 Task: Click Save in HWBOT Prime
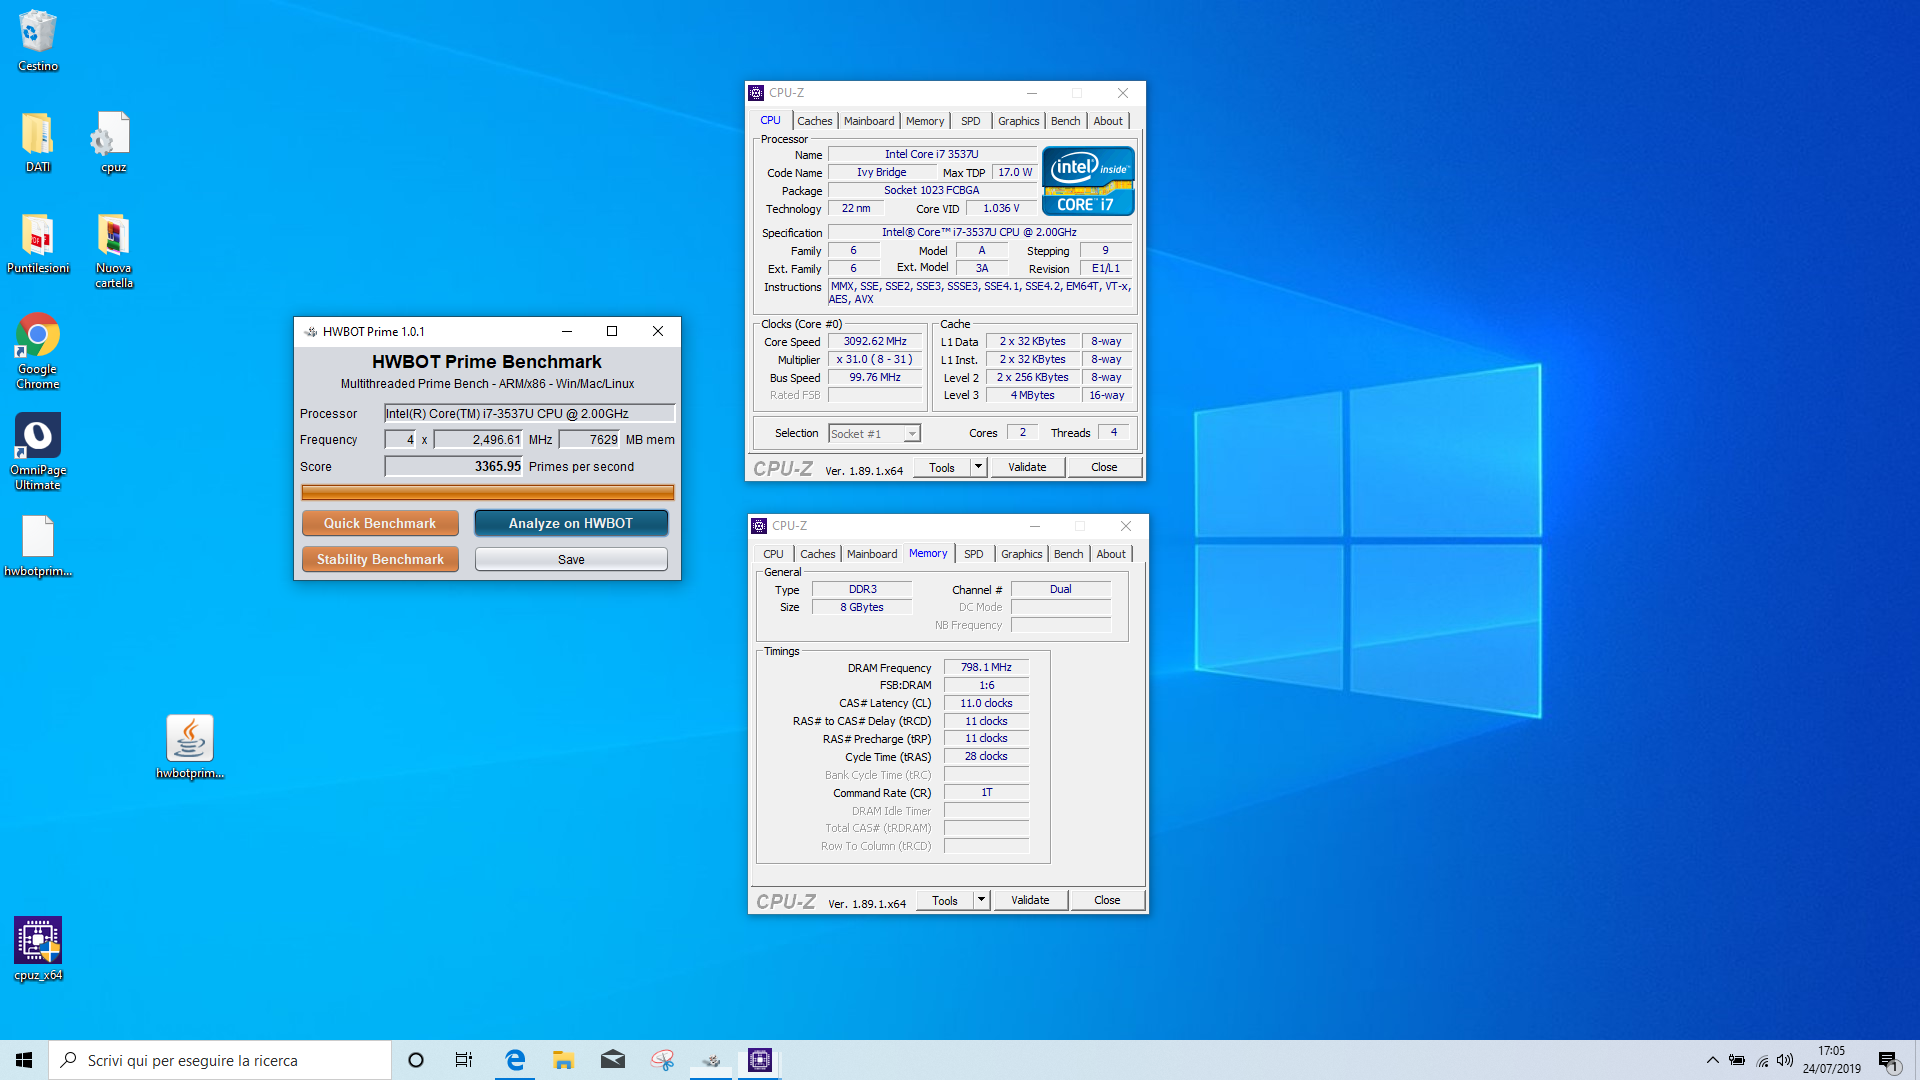point(571,559)
